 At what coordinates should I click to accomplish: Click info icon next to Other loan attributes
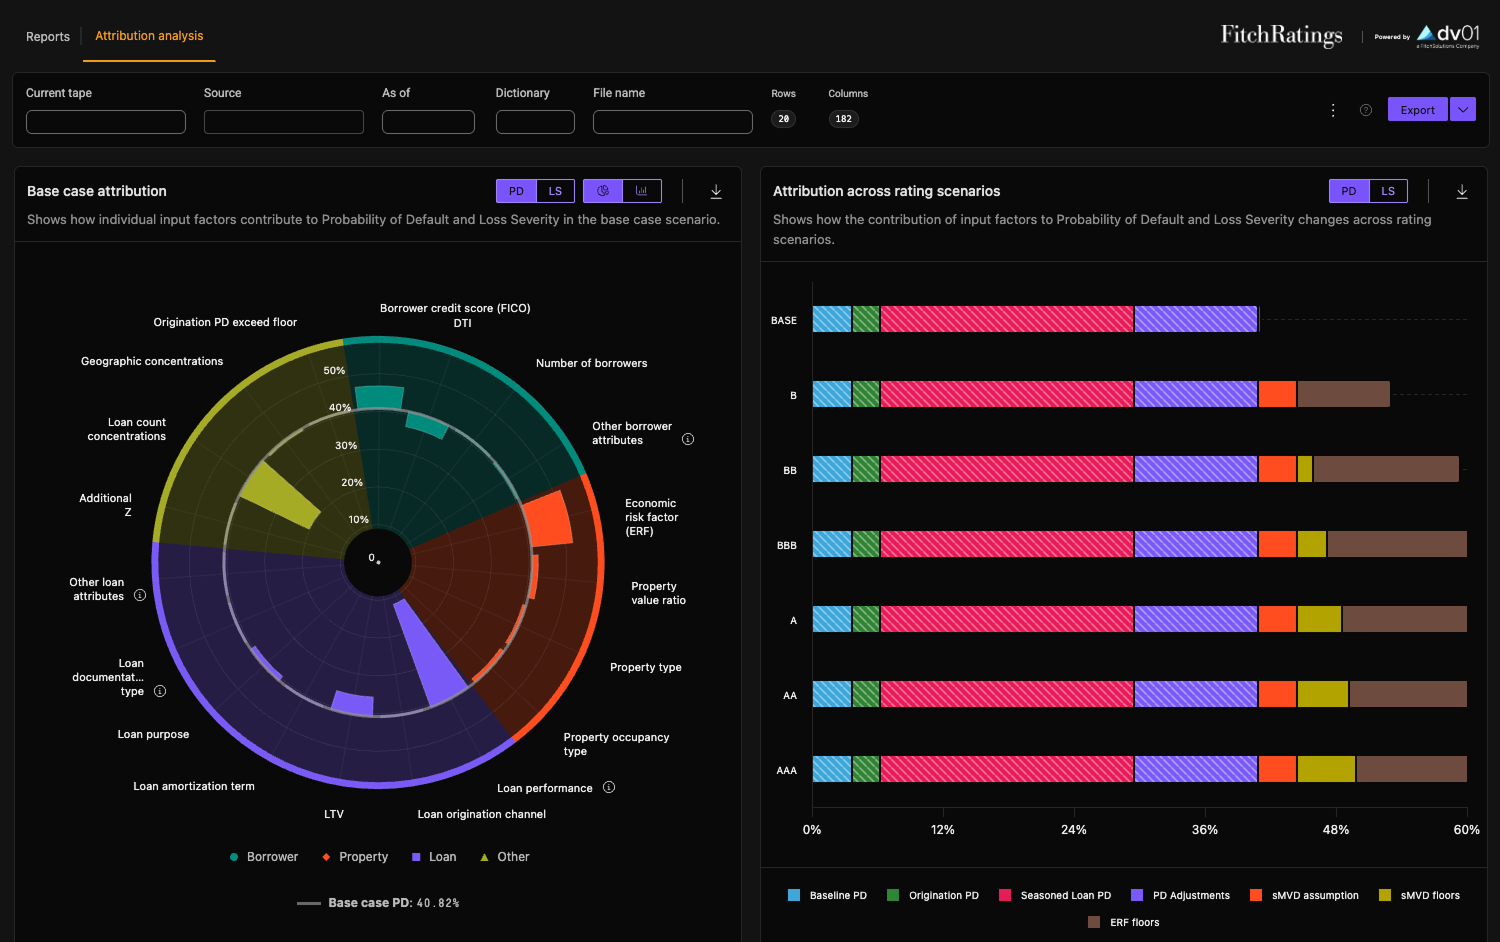(140, 595)
